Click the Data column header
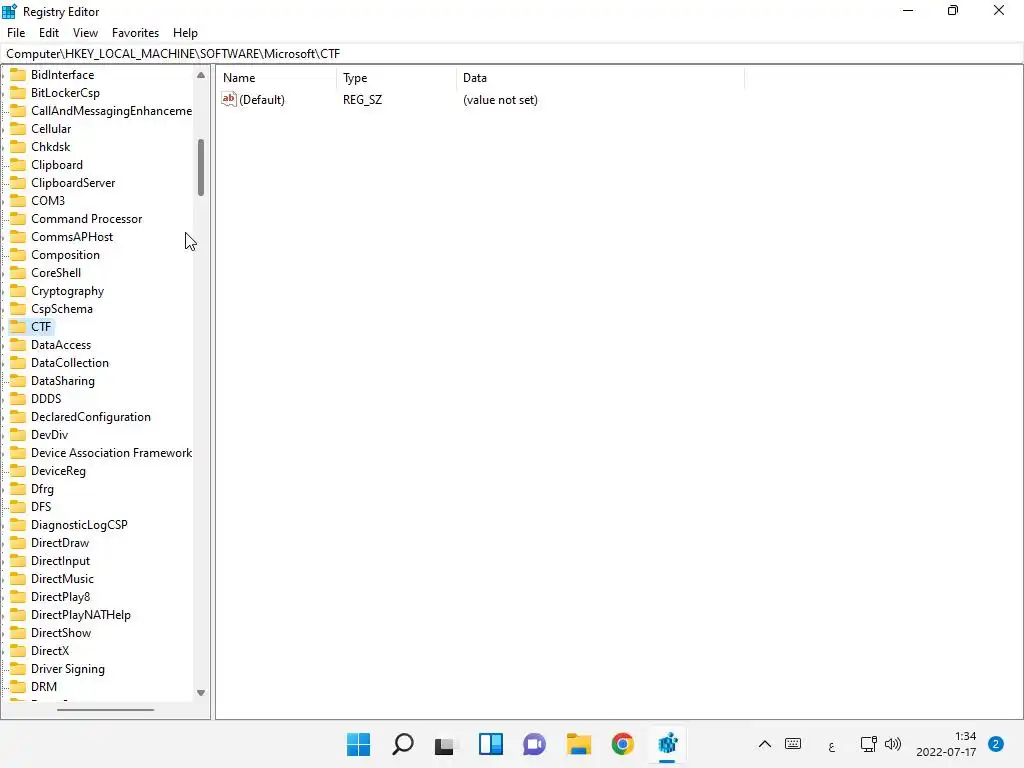This screenshot has width=1024, height=768. coord(600,78)
